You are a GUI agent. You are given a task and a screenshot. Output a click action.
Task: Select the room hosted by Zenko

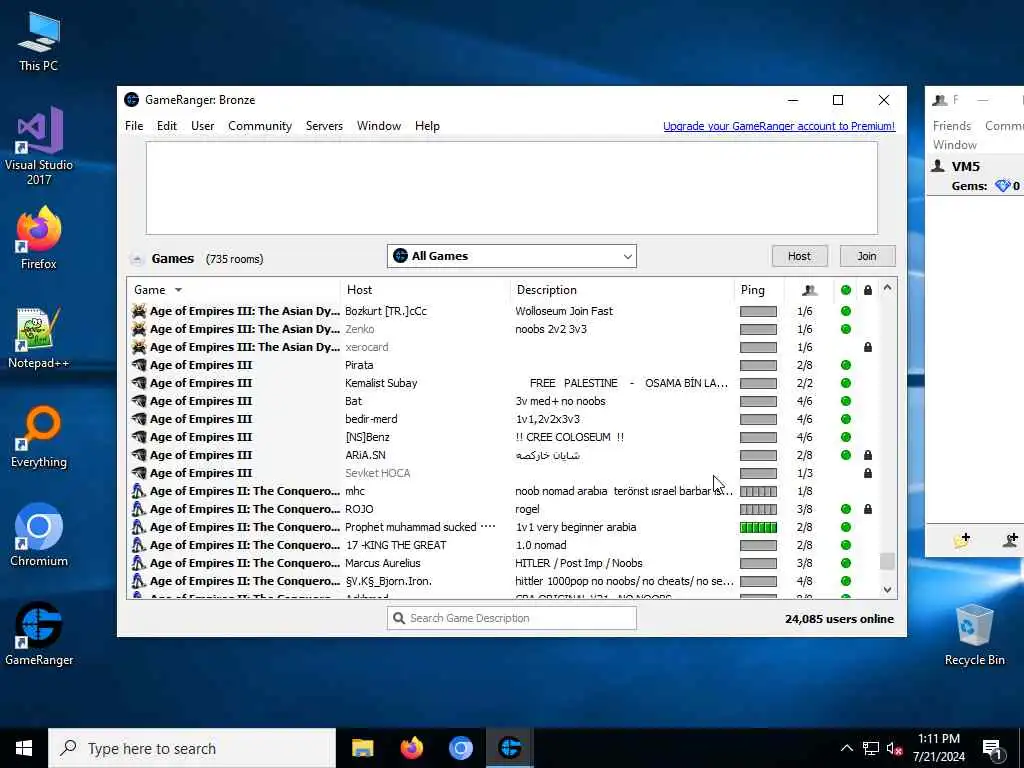pos(503,329)
